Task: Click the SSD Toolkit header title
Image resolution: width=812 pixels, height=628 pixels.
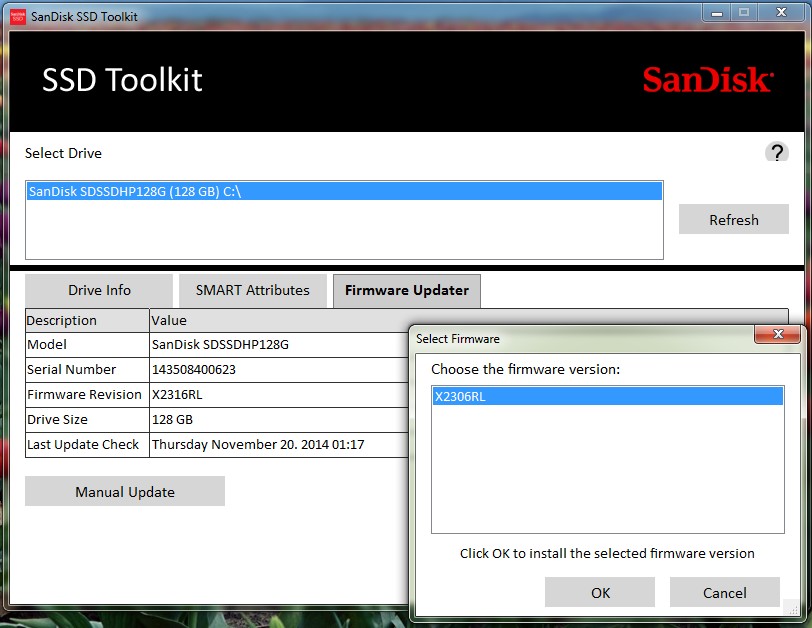Action: click(x=122, y=80)
